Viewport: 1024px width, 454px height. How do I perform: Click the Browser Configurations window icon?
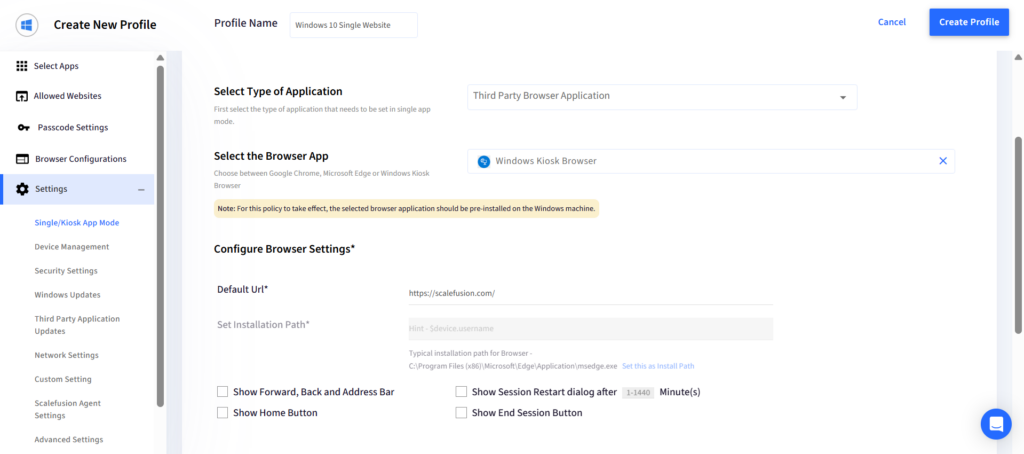(22, 159)
